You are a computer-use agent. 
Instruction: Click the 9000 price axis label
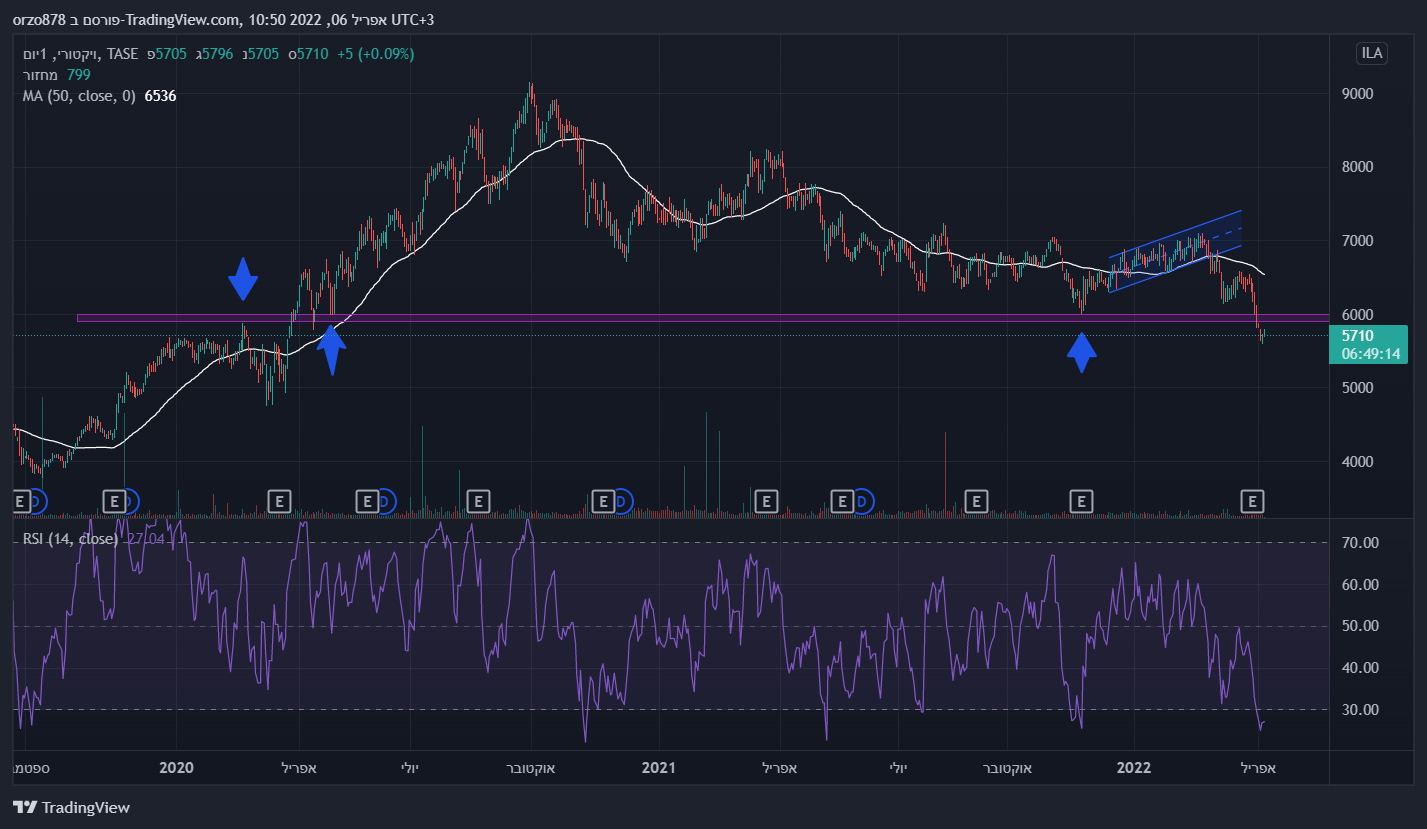[1357, 94]
